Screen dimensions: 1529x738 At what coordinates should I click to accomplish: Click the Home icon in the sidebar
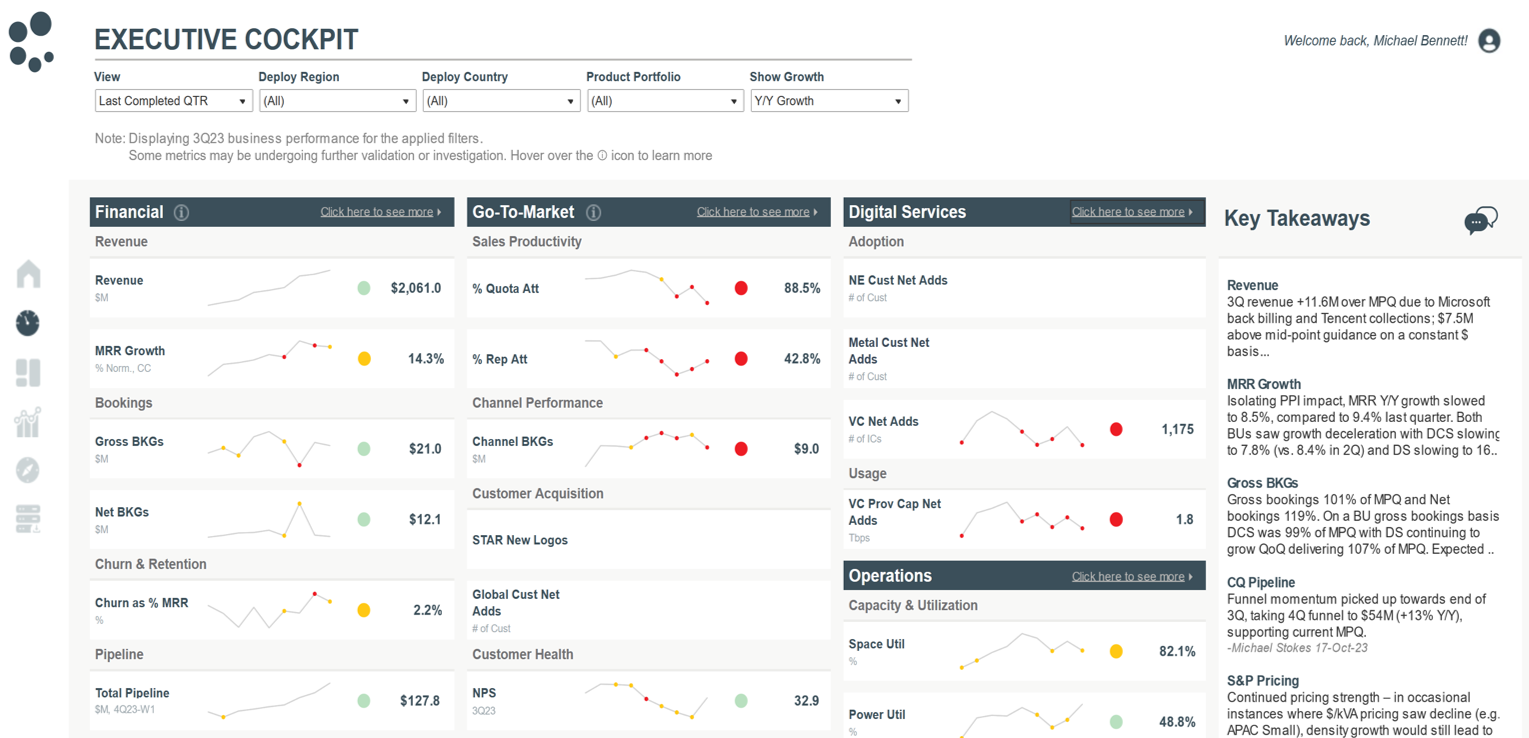[x=28, y=273]
